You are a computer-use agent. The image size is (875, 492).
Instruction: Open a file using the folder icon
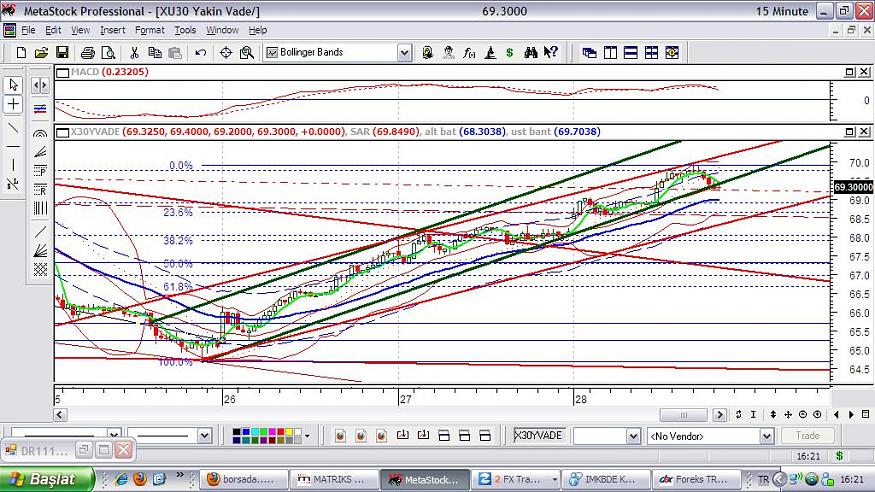(41, 52)
